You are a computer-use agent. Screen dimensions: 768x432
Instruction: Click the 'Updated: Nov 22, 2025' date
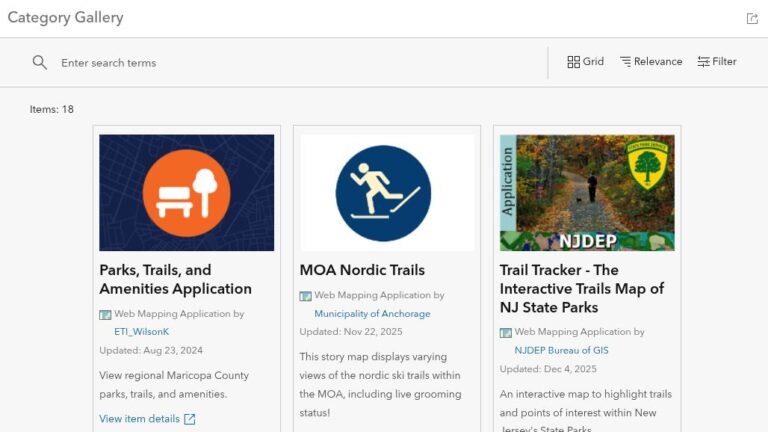click(351, 332)
